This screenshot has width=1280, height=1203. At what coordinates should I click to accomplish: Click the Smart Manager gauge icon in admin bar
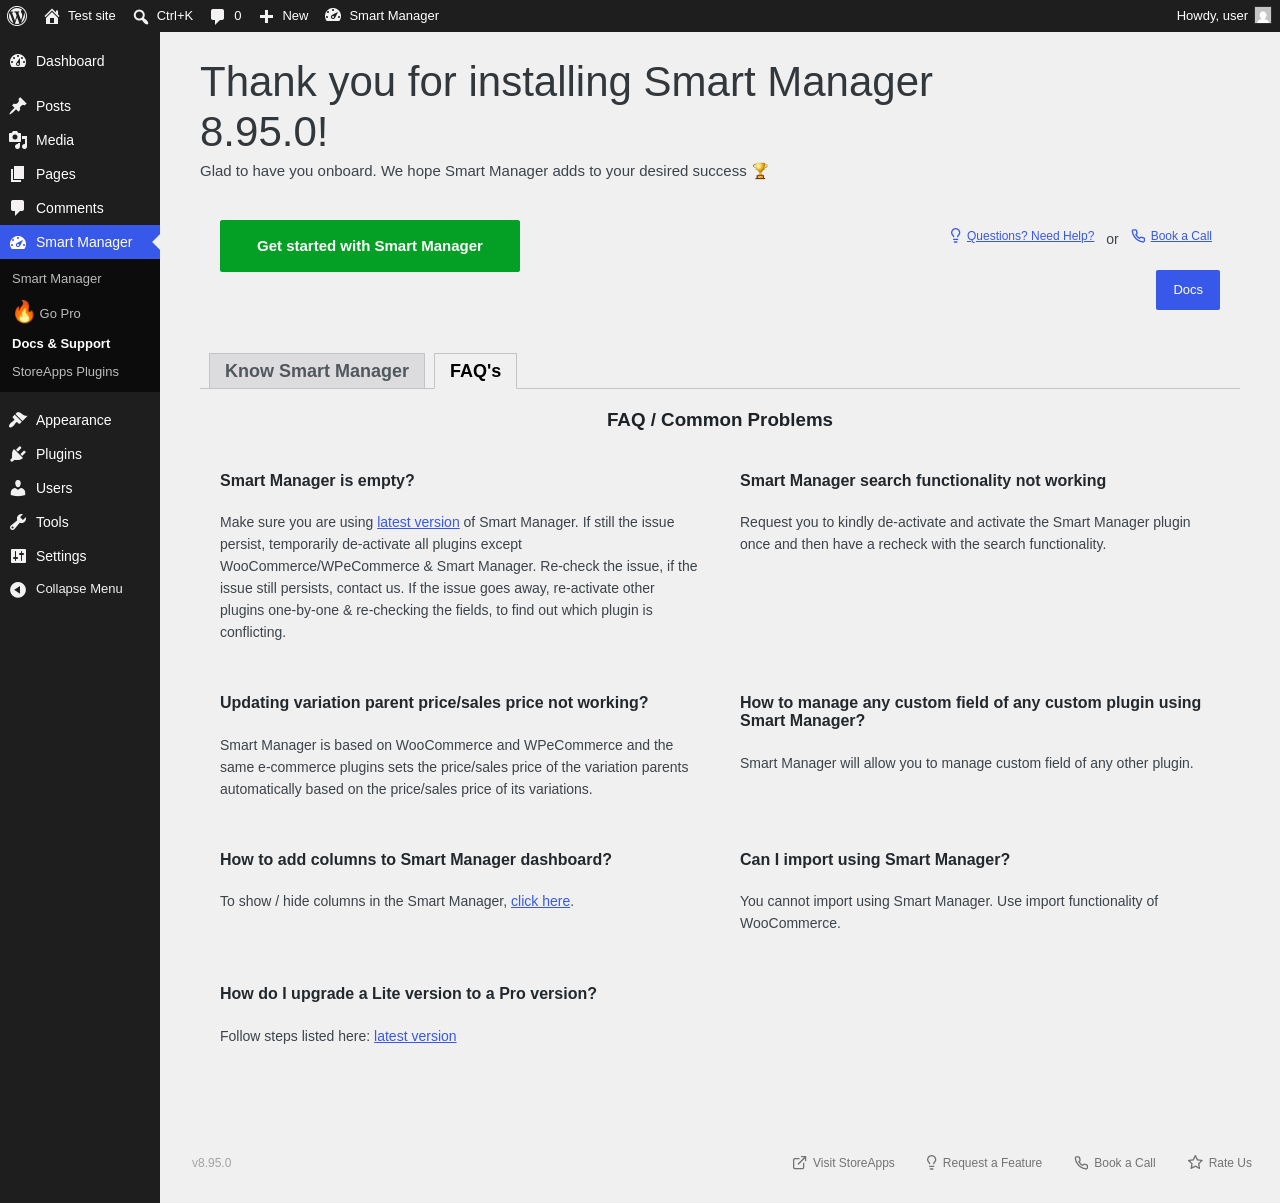point(333,15)
